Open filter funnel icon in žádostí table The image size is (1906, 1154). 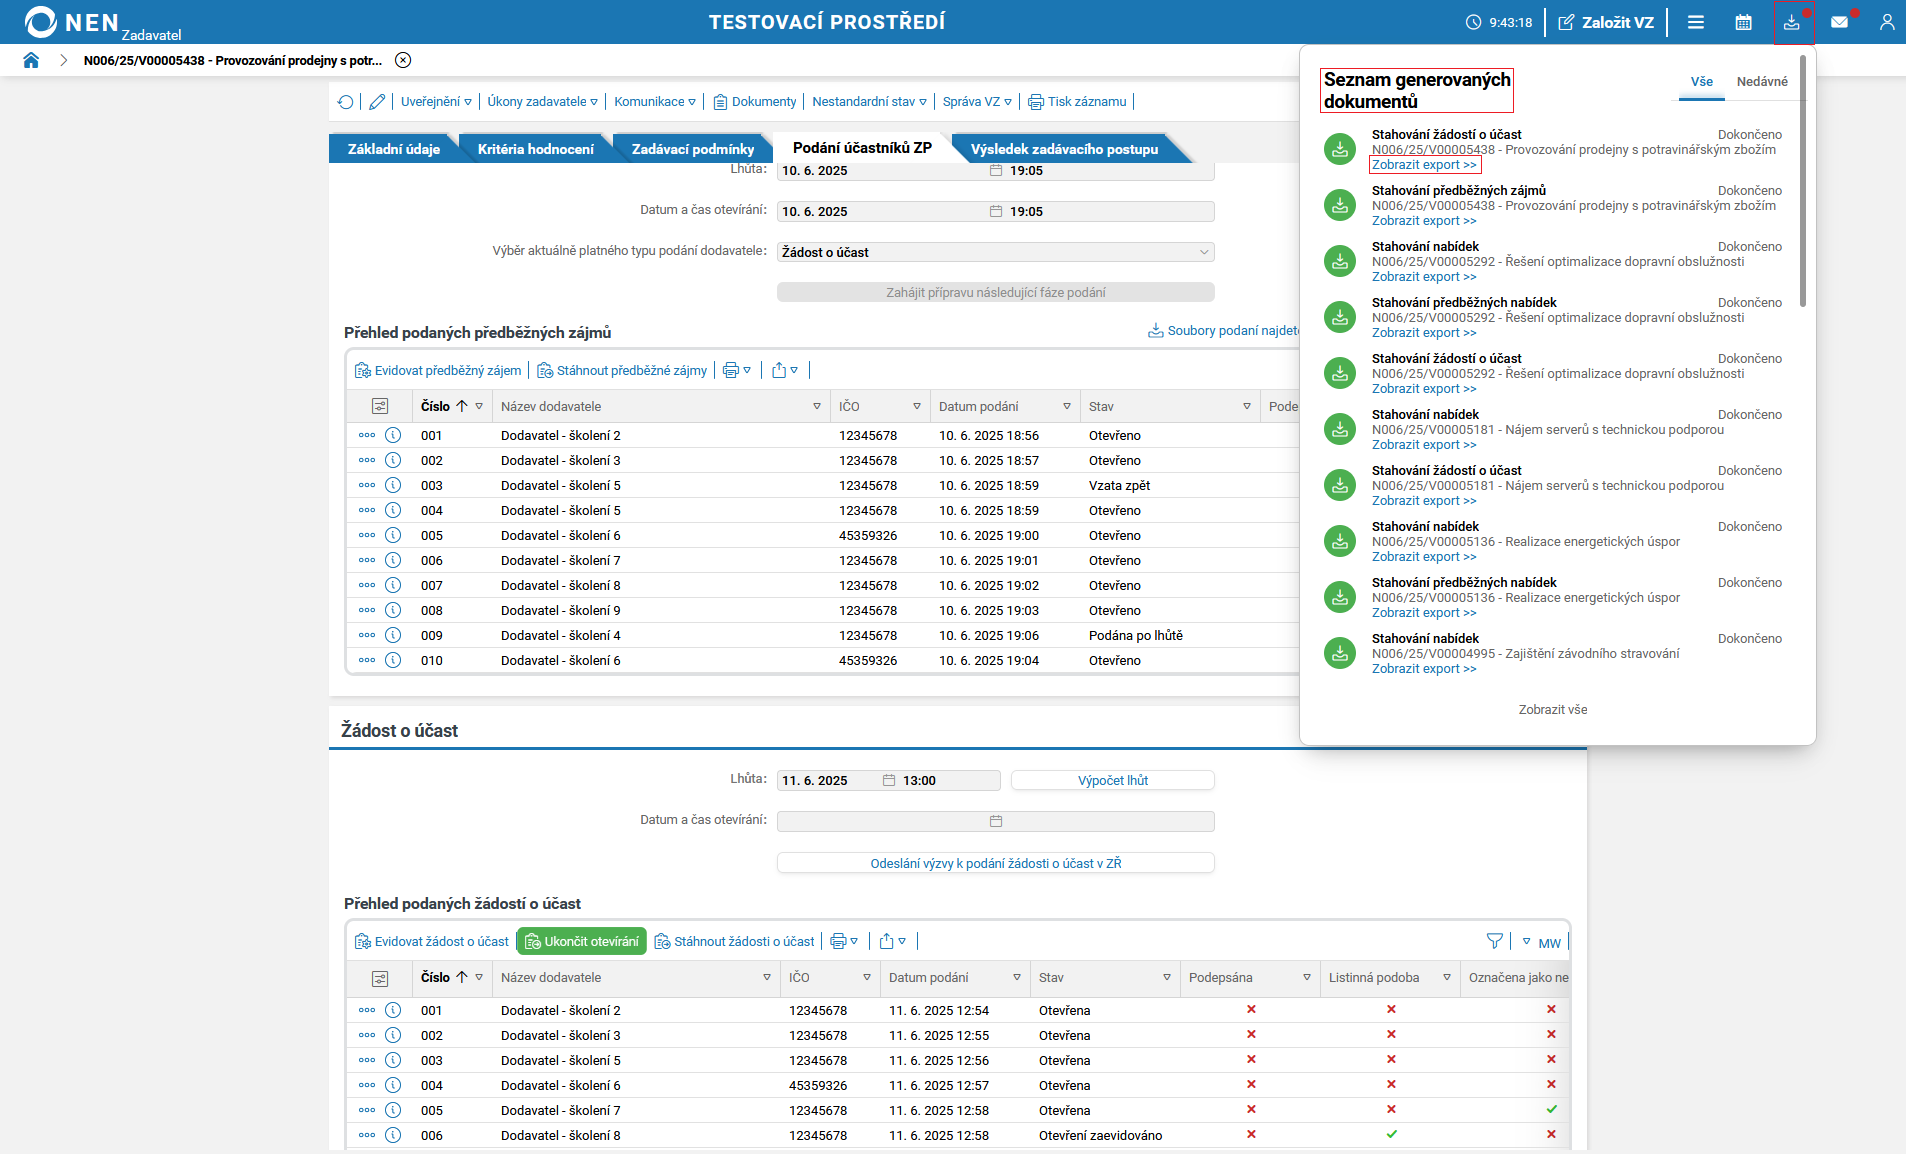pos(1494,942)
